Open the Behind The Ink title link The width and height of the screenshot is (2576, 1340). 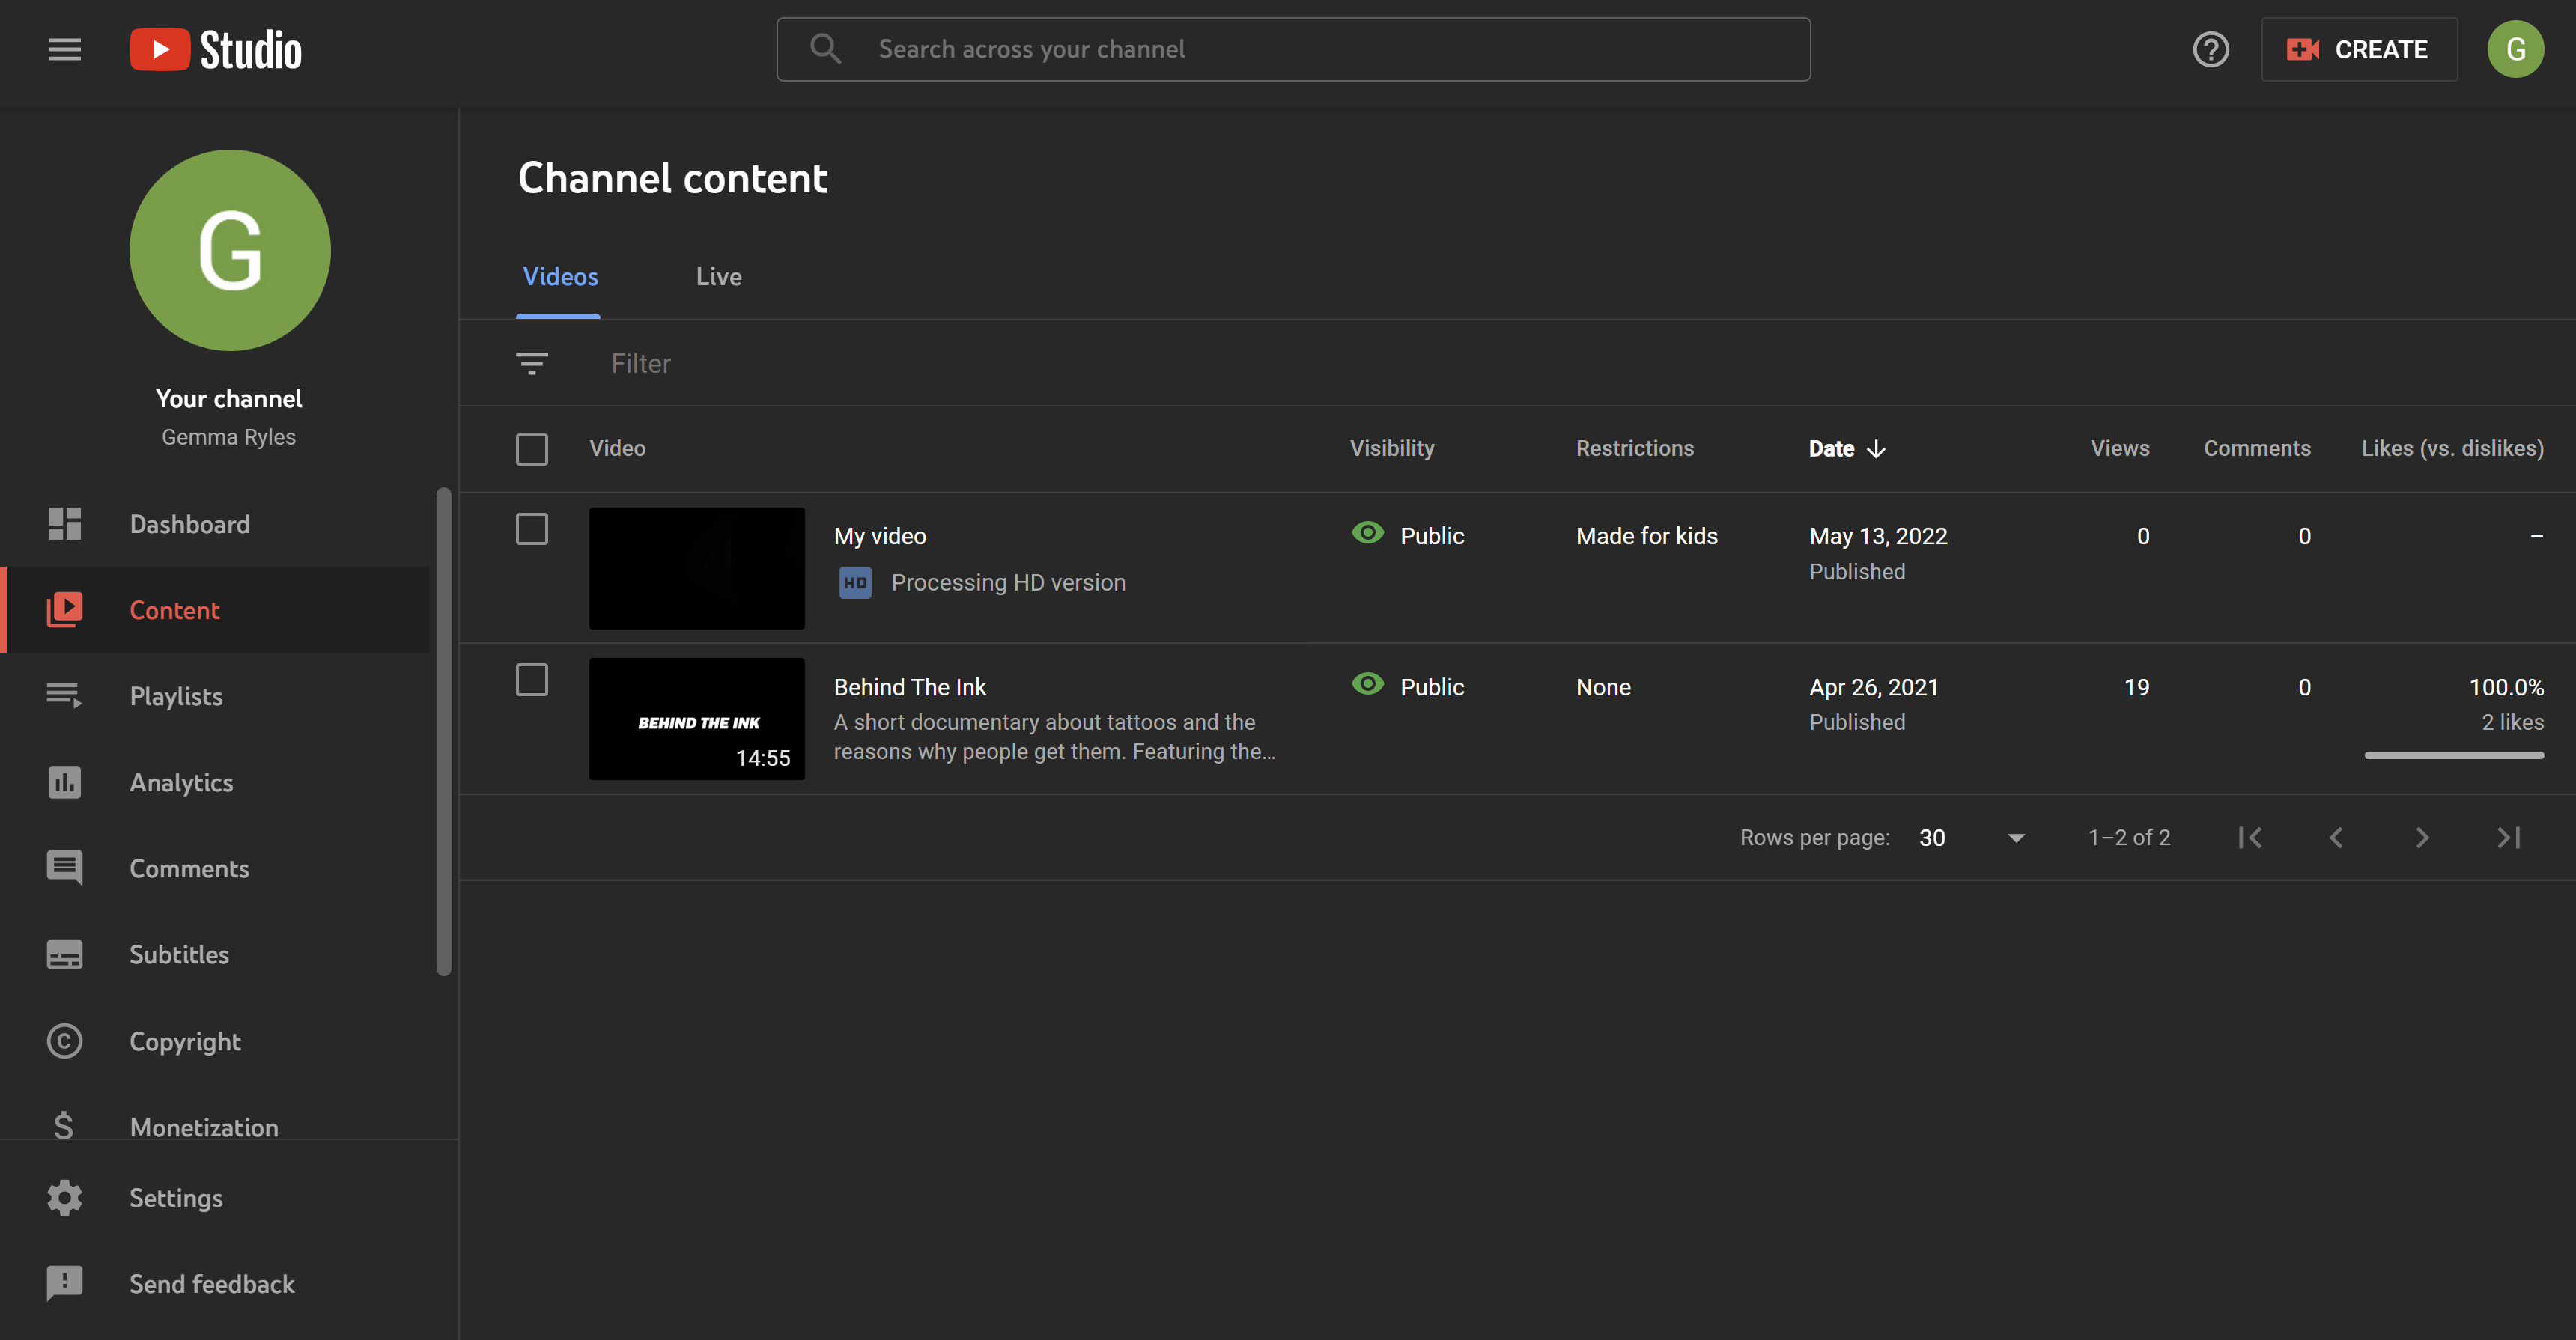(x=910, y=687)
